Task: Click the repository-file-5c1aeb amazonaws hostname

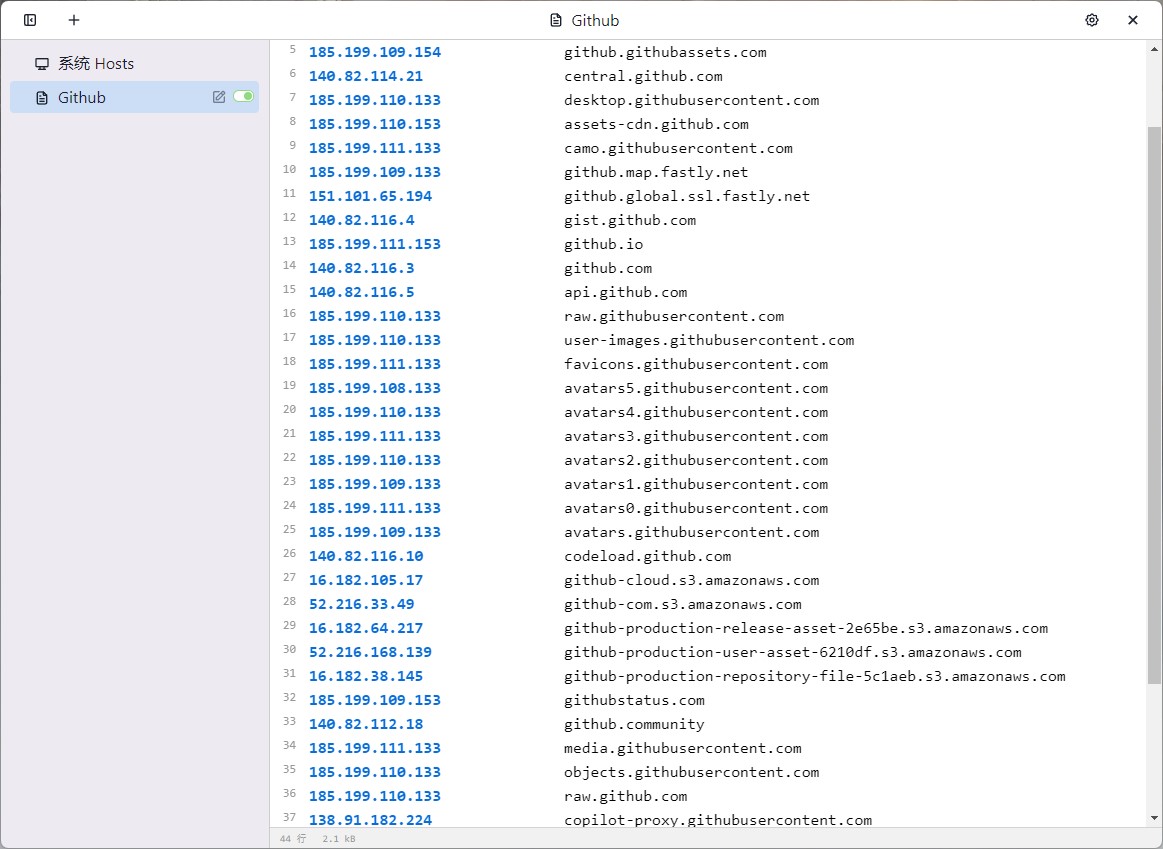Action: 814,676
